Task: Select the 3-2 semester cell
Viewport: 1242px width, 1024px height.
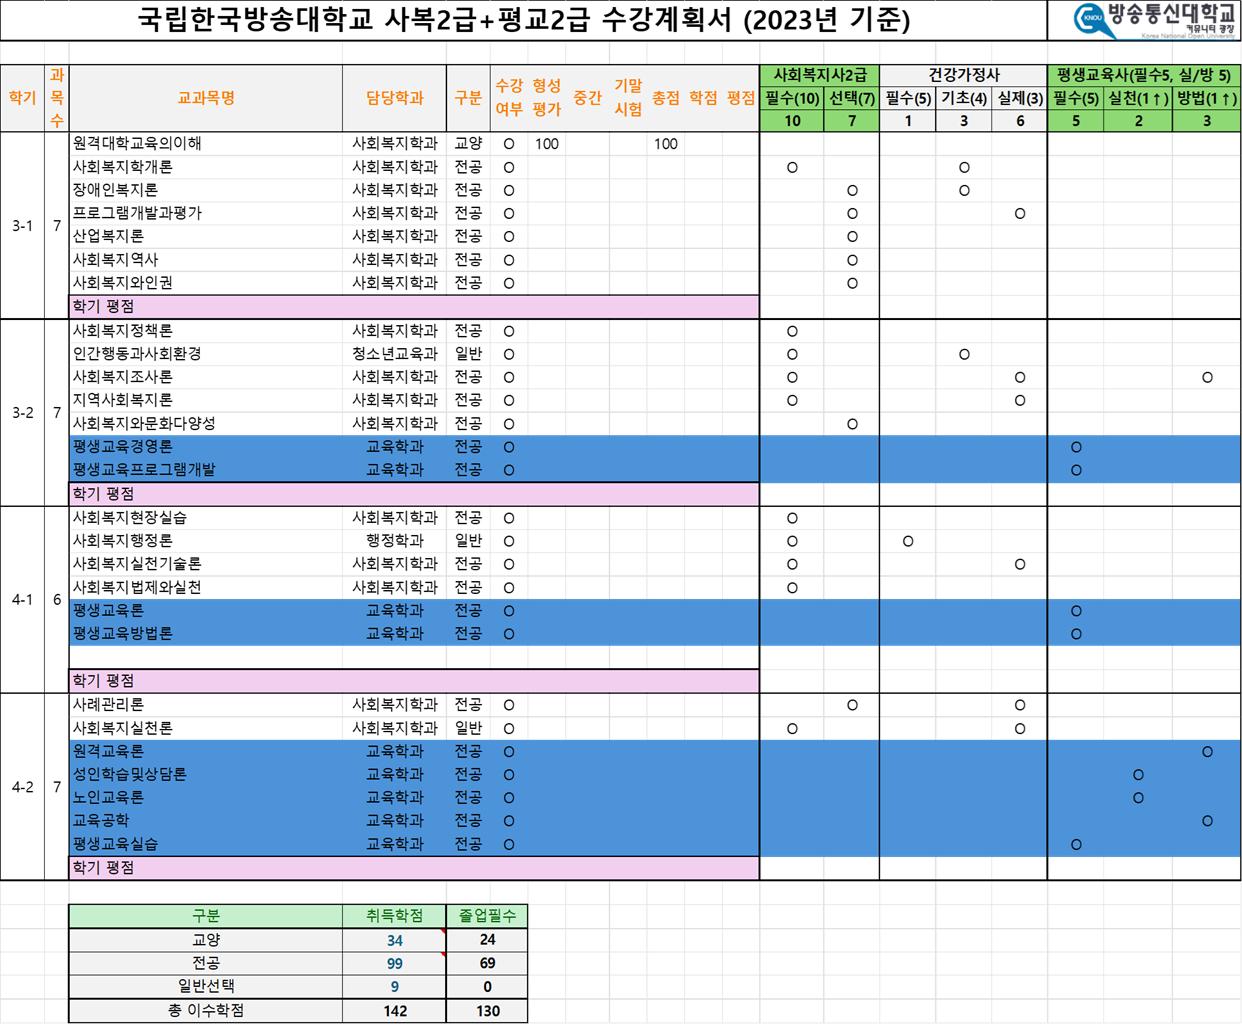Action: point(22,413)
